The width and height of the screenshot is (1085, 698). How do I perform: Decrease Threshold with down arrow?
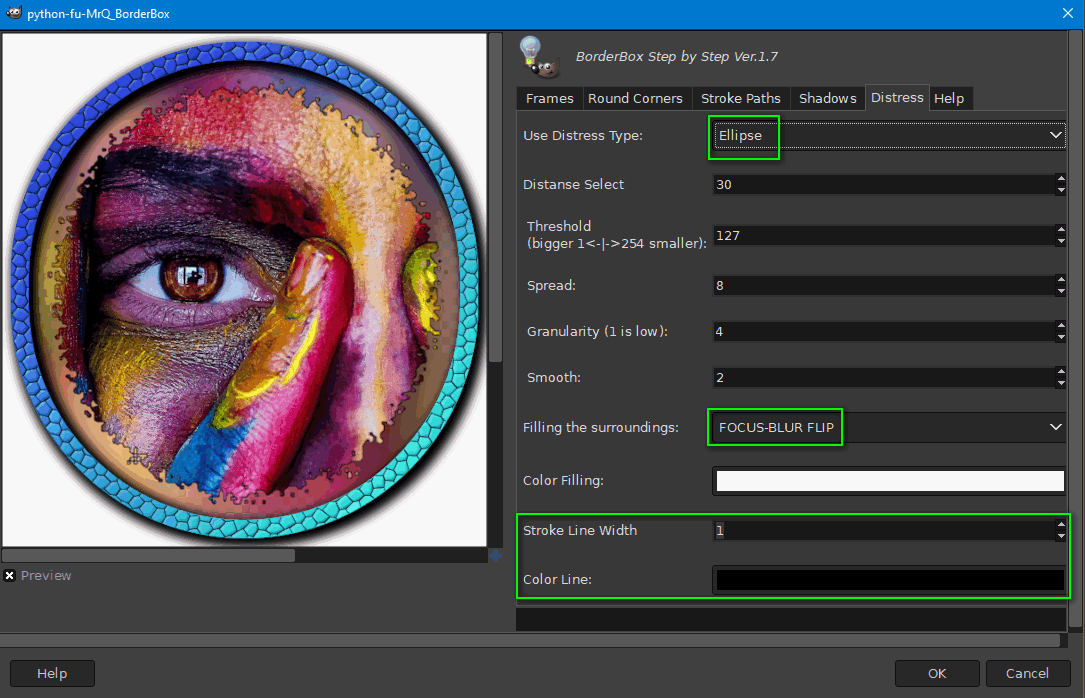pyautogui.click(x=1061, y=241)
